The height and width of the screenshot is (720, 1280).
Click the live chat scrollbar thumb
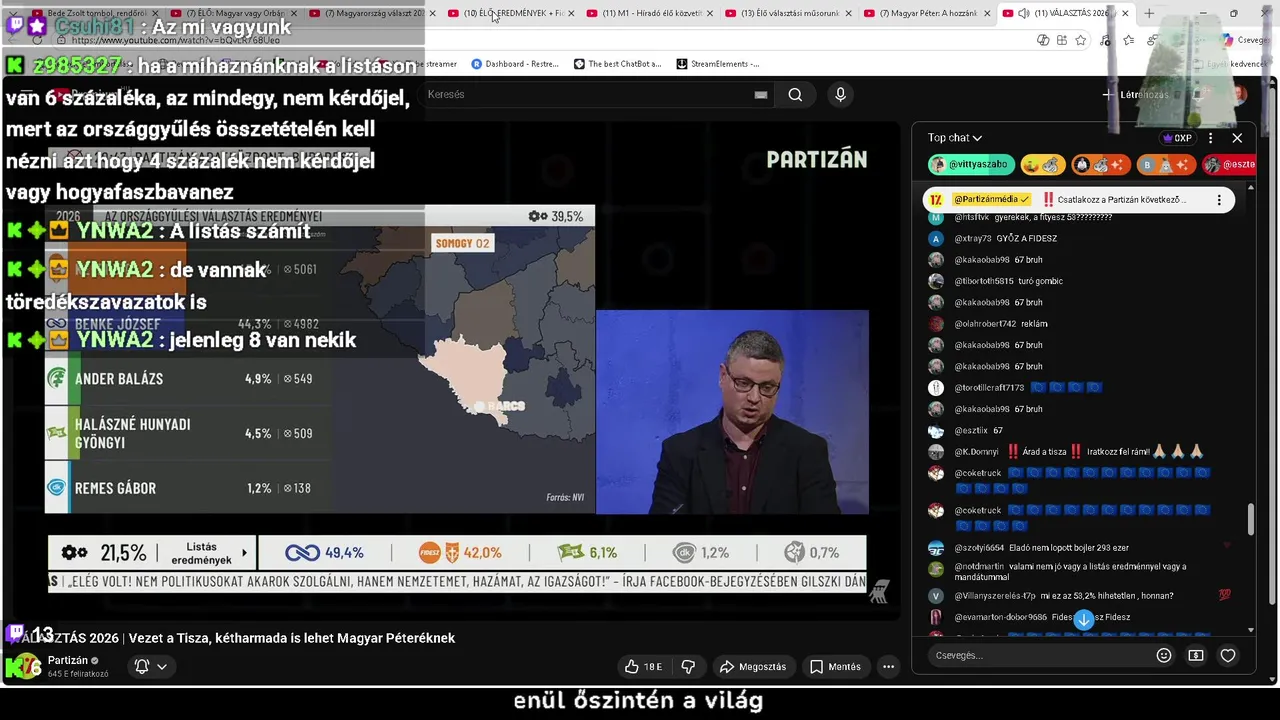1250,520
